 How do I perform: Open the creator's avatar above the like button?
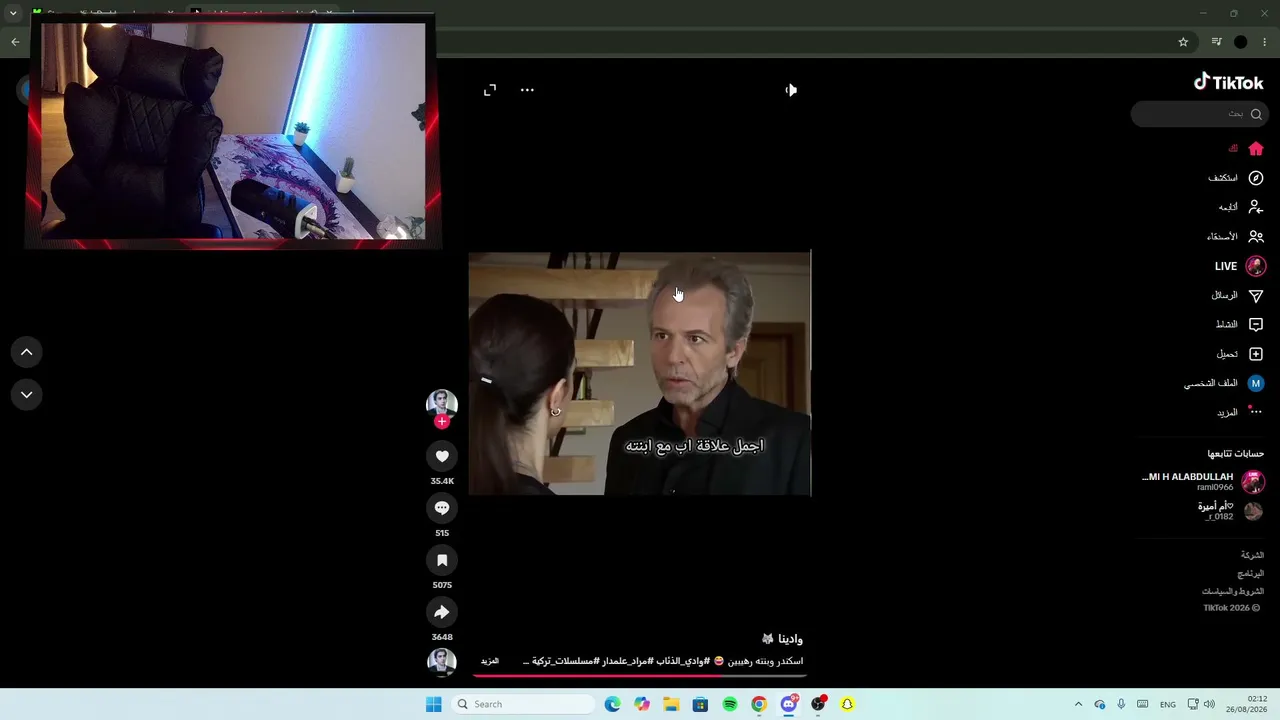click(x=442, y=403)
